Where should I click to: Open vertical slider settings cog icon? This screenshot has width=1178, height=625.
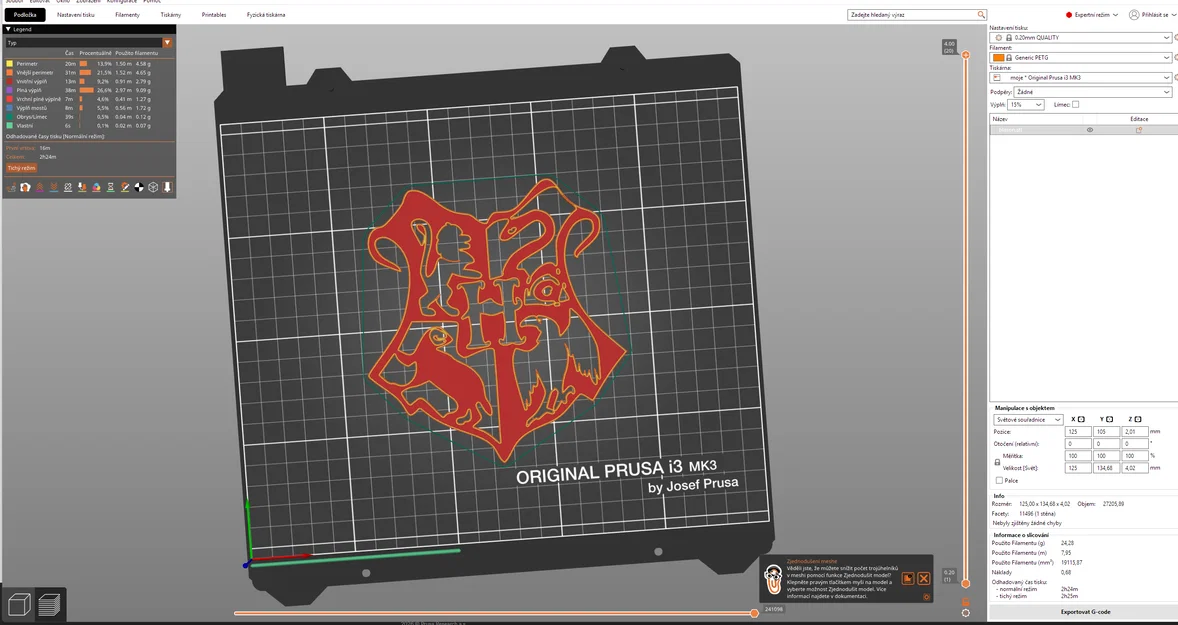click(965, 613)
